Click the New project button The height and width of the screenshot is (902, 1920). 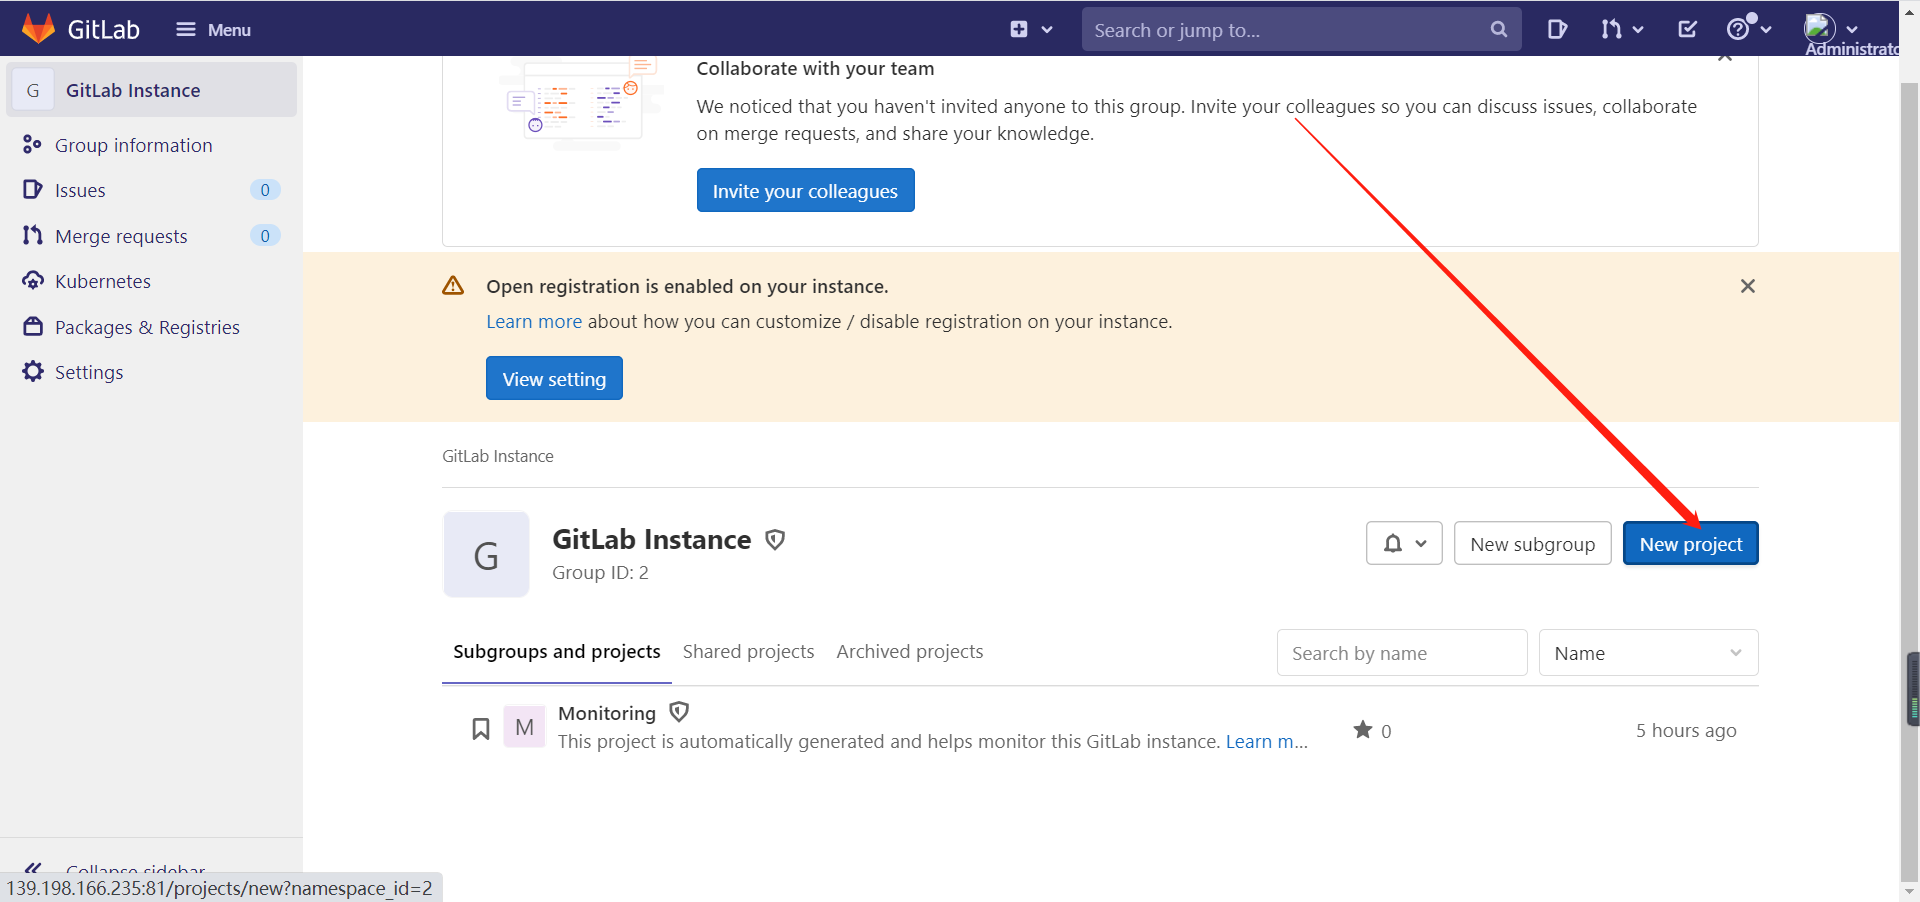click(1690, 543)
